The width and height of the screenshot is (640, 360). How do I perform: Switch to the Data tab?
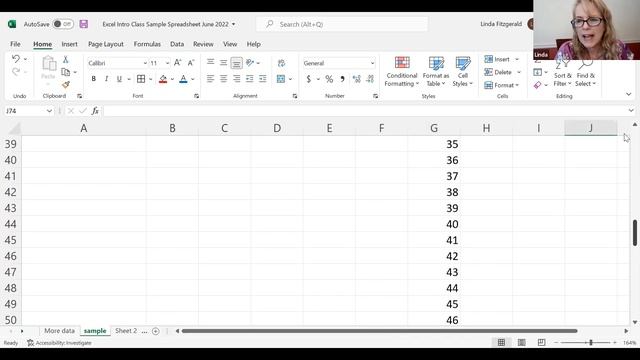click(x=177, y=44)
